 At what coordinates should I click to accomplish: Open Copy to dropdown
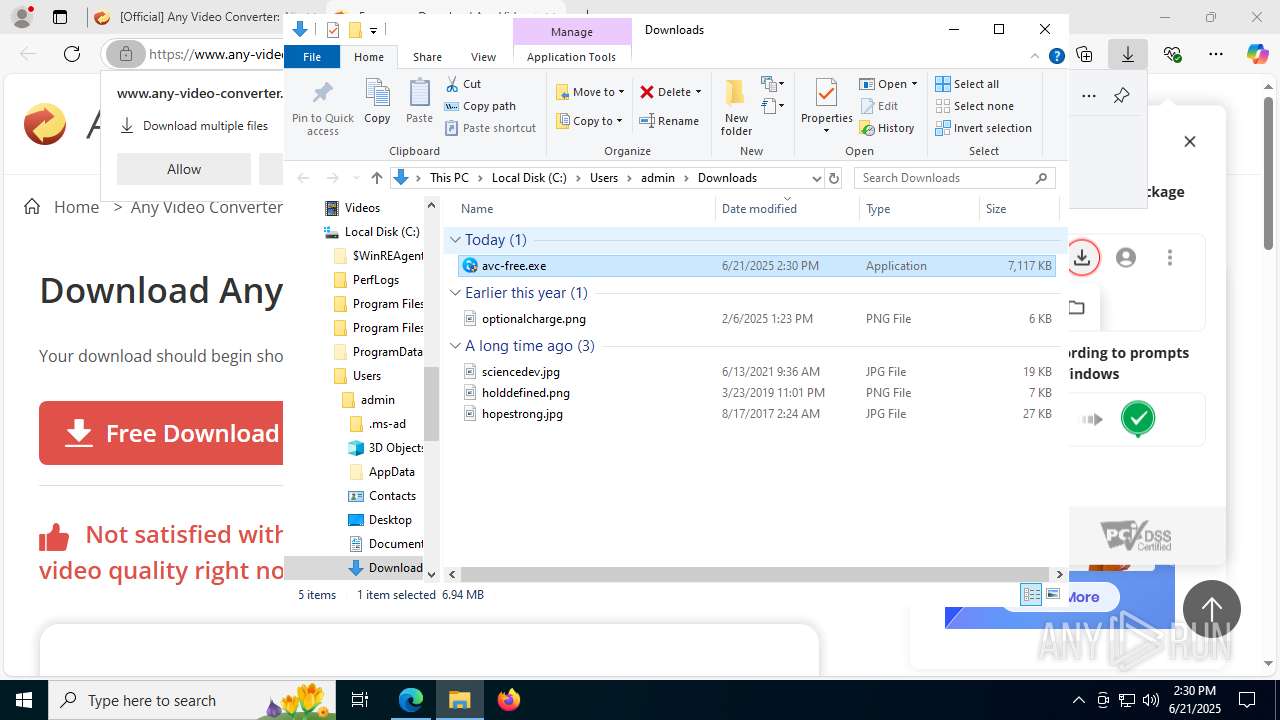coord(590,121)
